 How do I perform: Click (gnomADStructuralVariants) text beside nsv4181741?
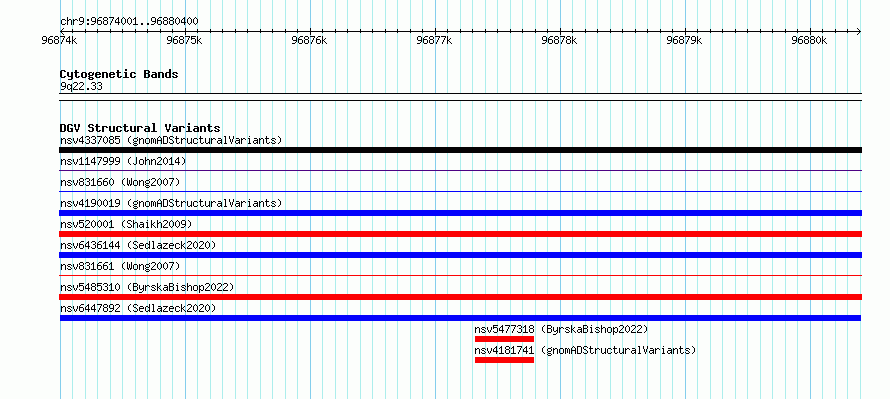(618, 350)
